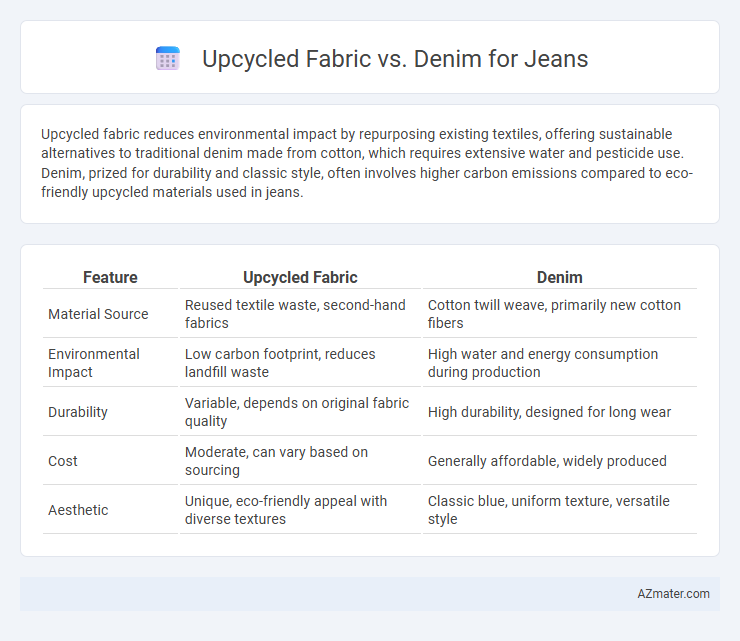Click the intro paragraph about upcycled fabric
The height and width of the screenshot is (641, 740).
(367, 163)
